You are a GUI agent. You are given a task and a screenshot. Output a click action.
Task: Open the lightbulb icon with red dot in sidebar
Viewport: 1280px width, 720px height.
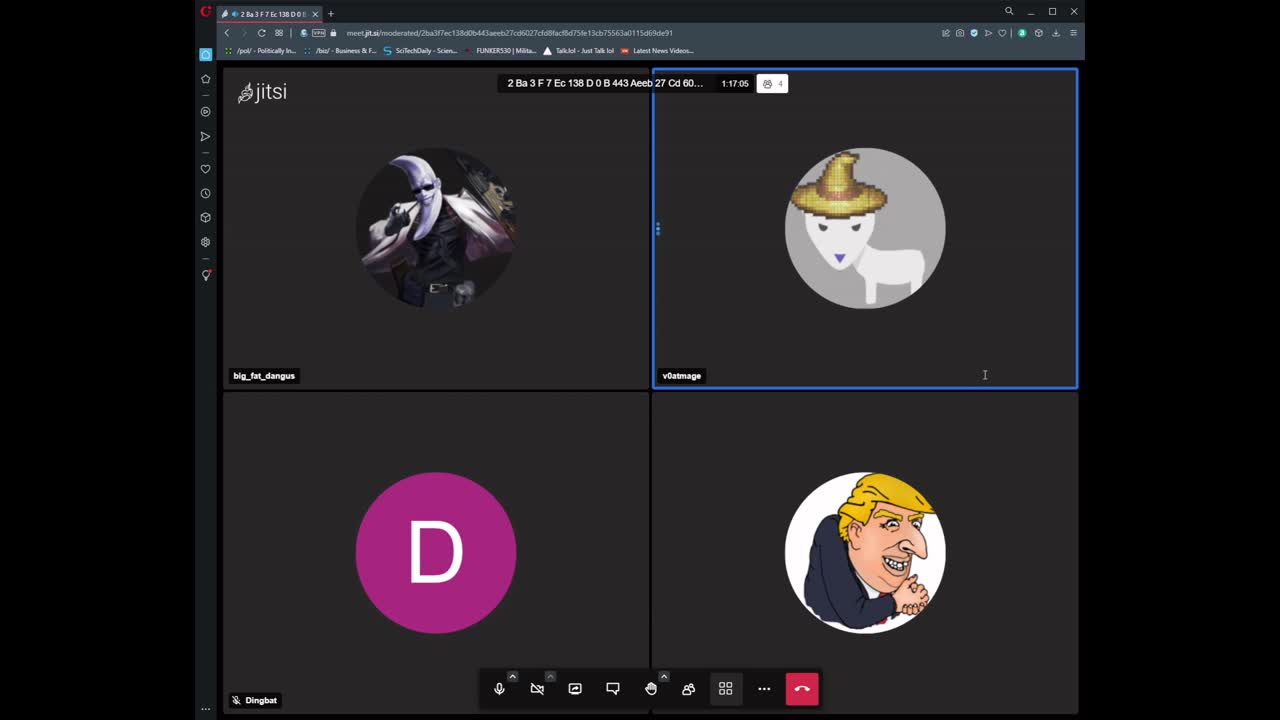point(206,275)
